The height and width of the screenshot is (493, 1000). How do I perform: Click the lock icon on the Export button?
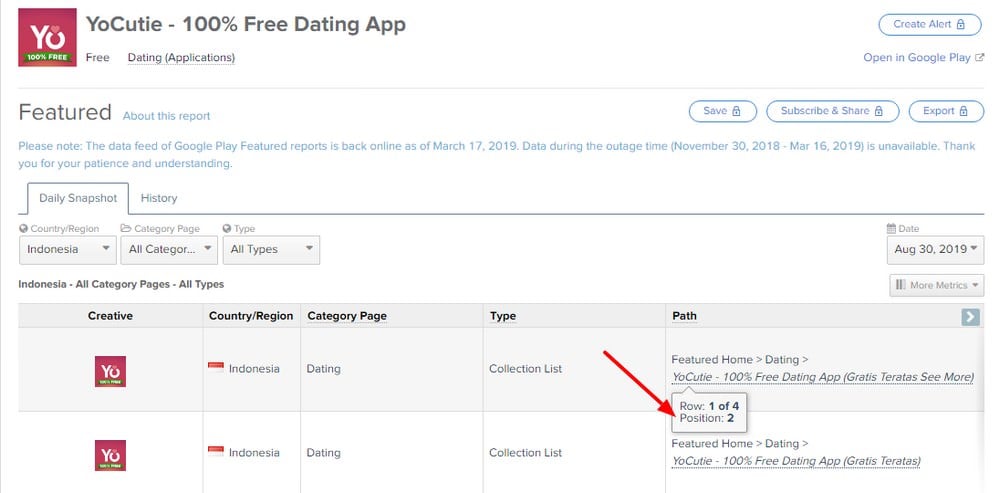(x=963, y=111)
